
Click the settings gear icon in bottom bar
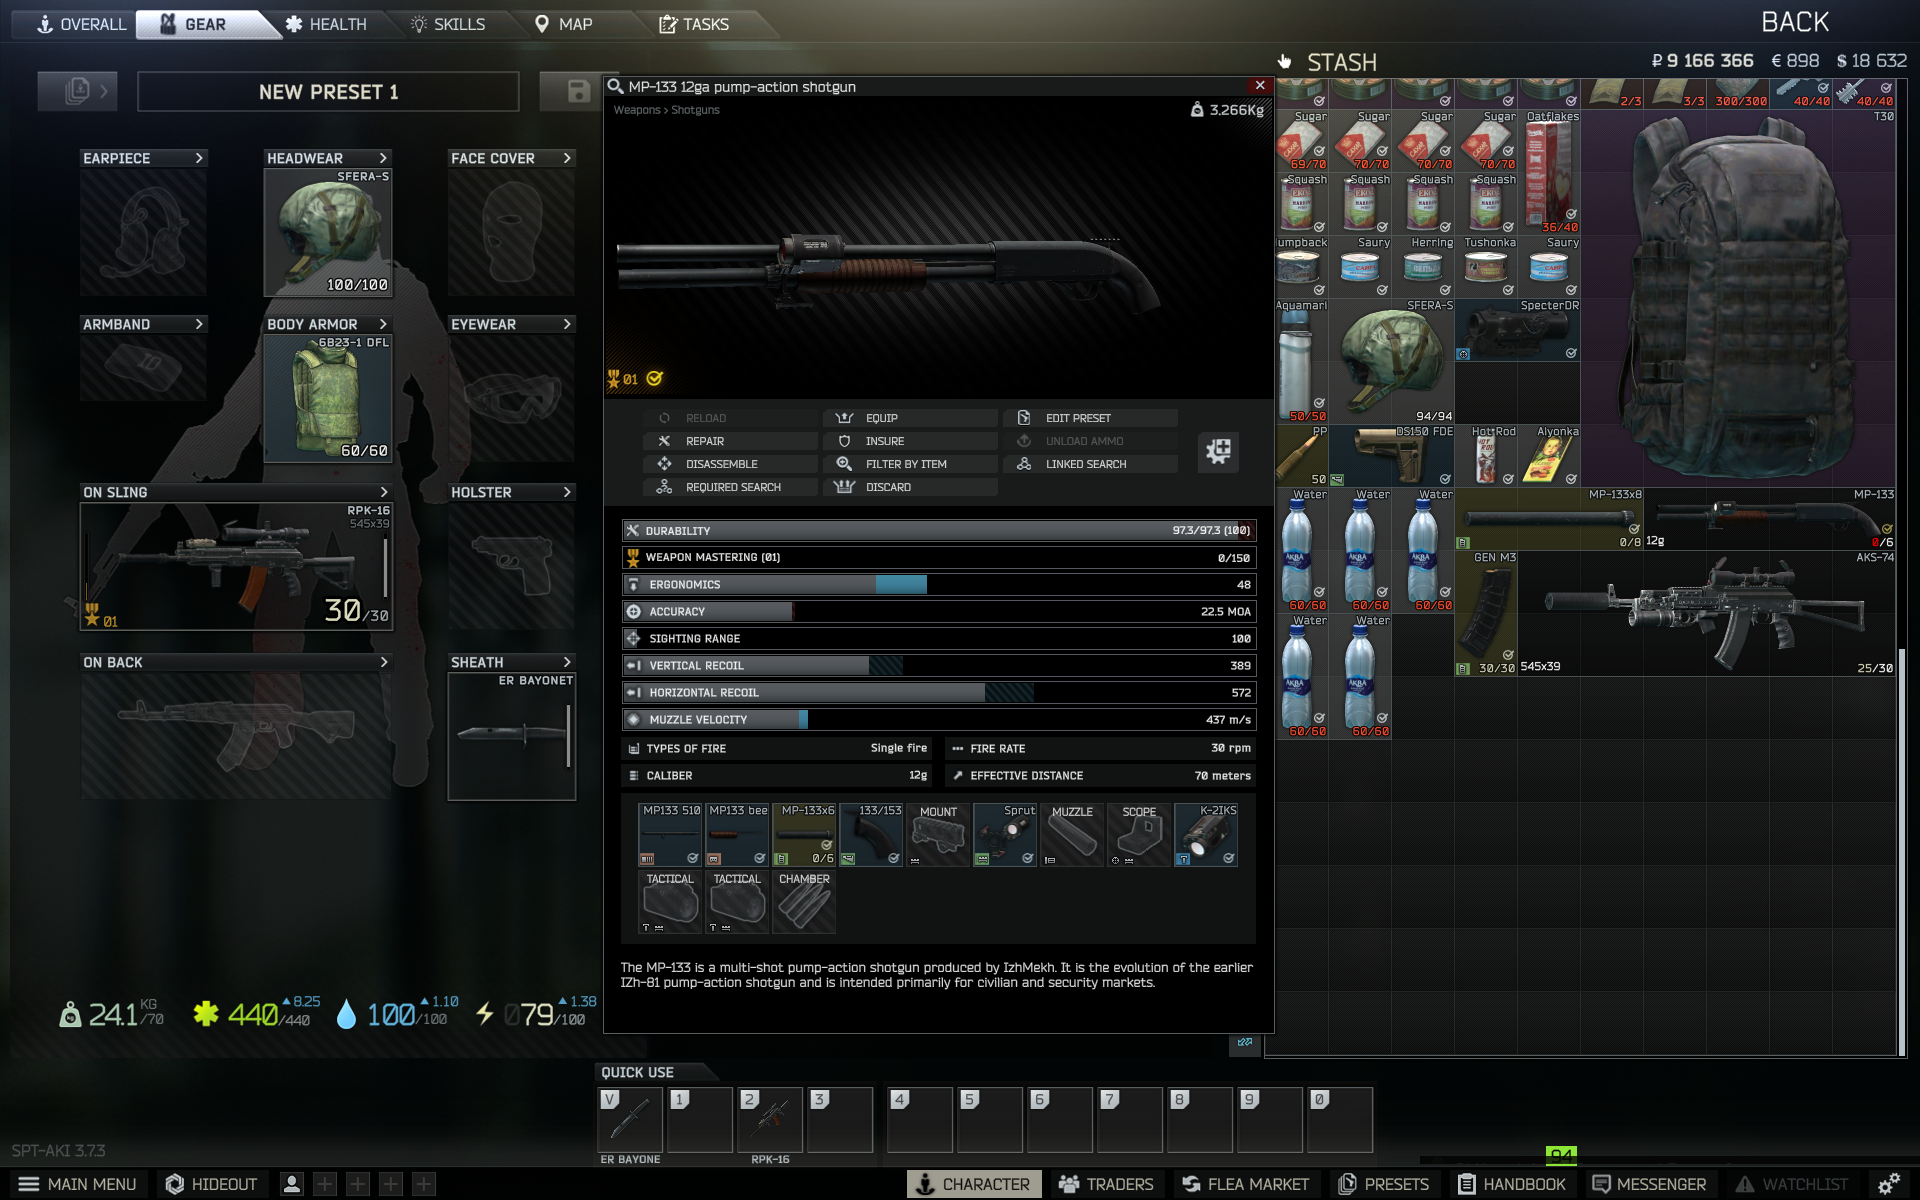[1888, 1184]
